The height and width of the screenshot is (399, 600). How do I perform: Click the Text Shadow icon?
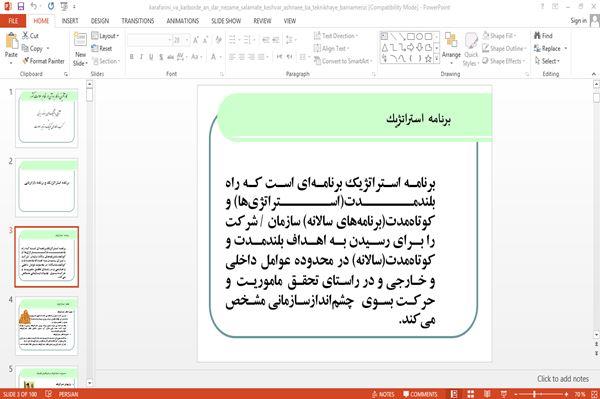[161, 57]
